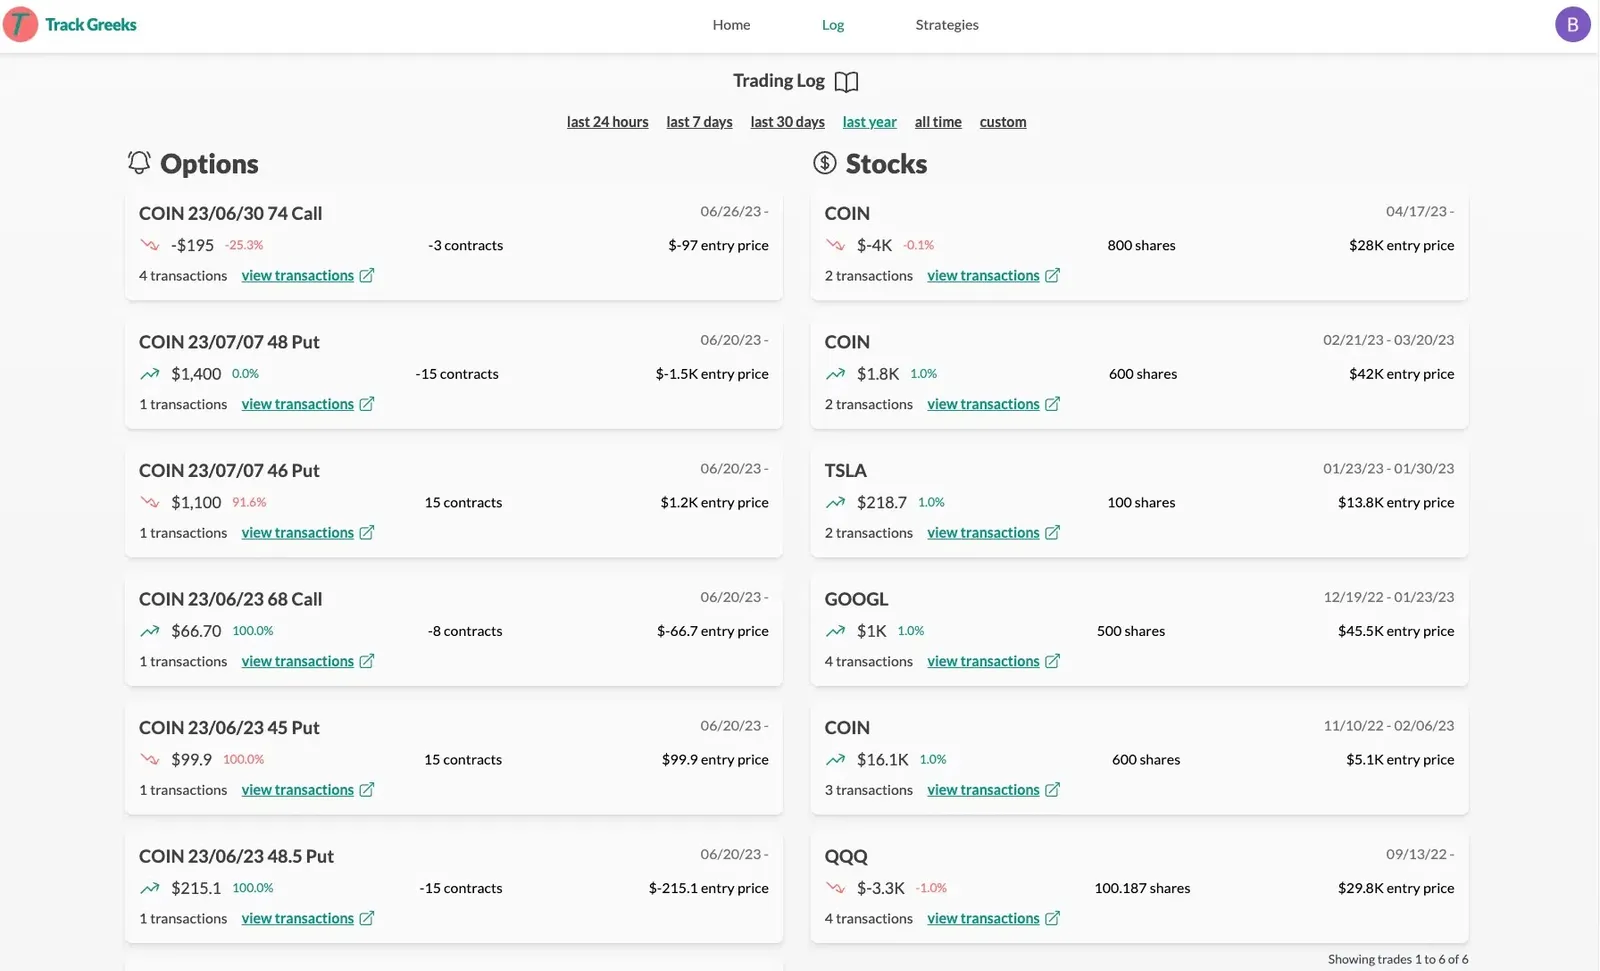View transactions for COIN 23/06/30 74 Call

pos(298,275)
